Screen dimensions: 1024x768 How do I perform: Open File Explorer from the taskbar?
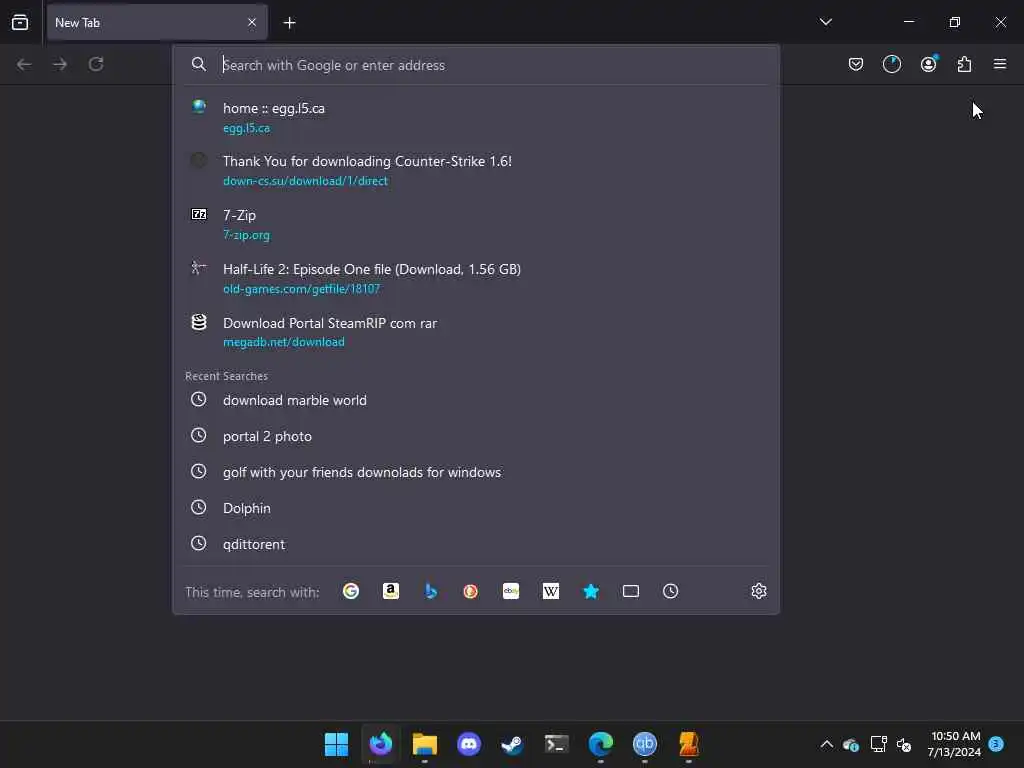click(x=424, y=744)
